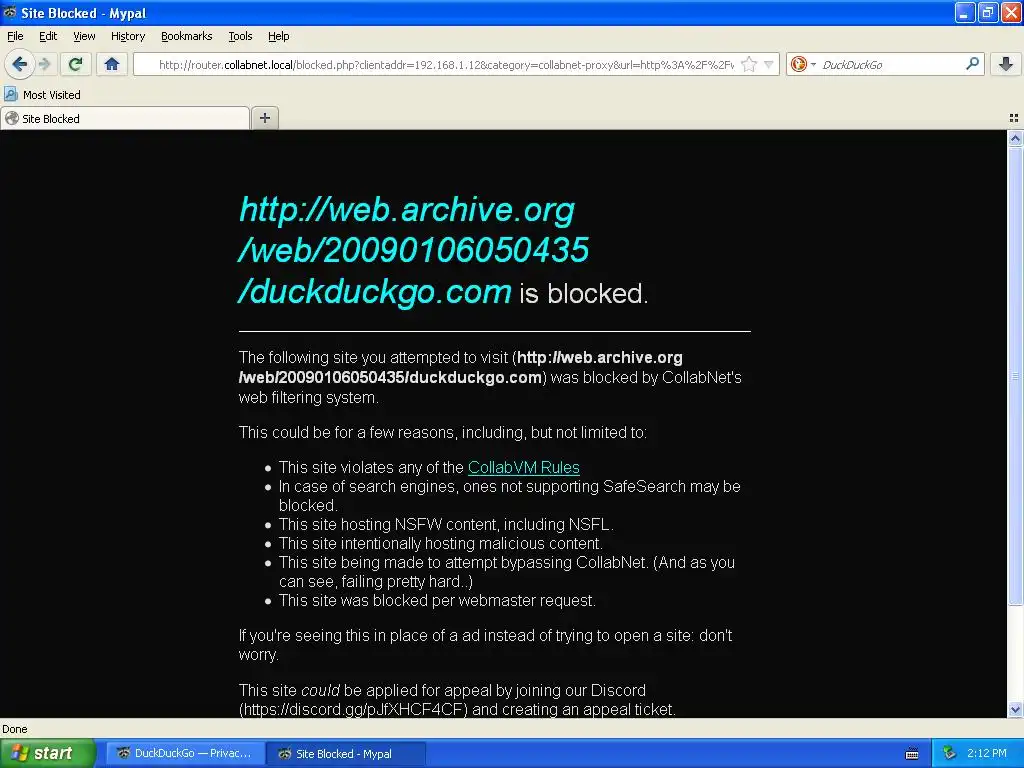Open the Windows Start button
The width and height of the screenshot is (1024, 768).
(47, 753)
